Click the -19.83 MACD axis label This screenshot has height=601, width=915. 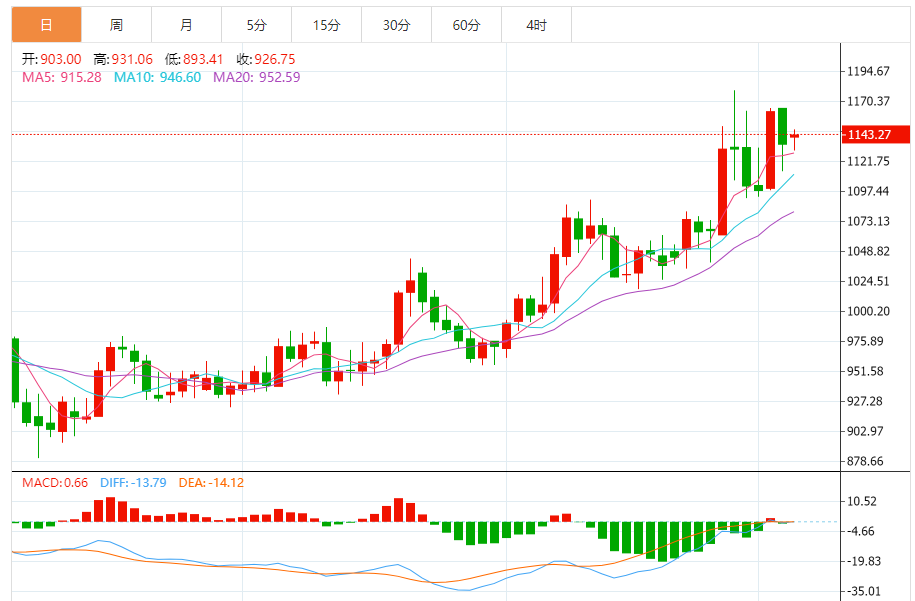click(x=863, y=561)
